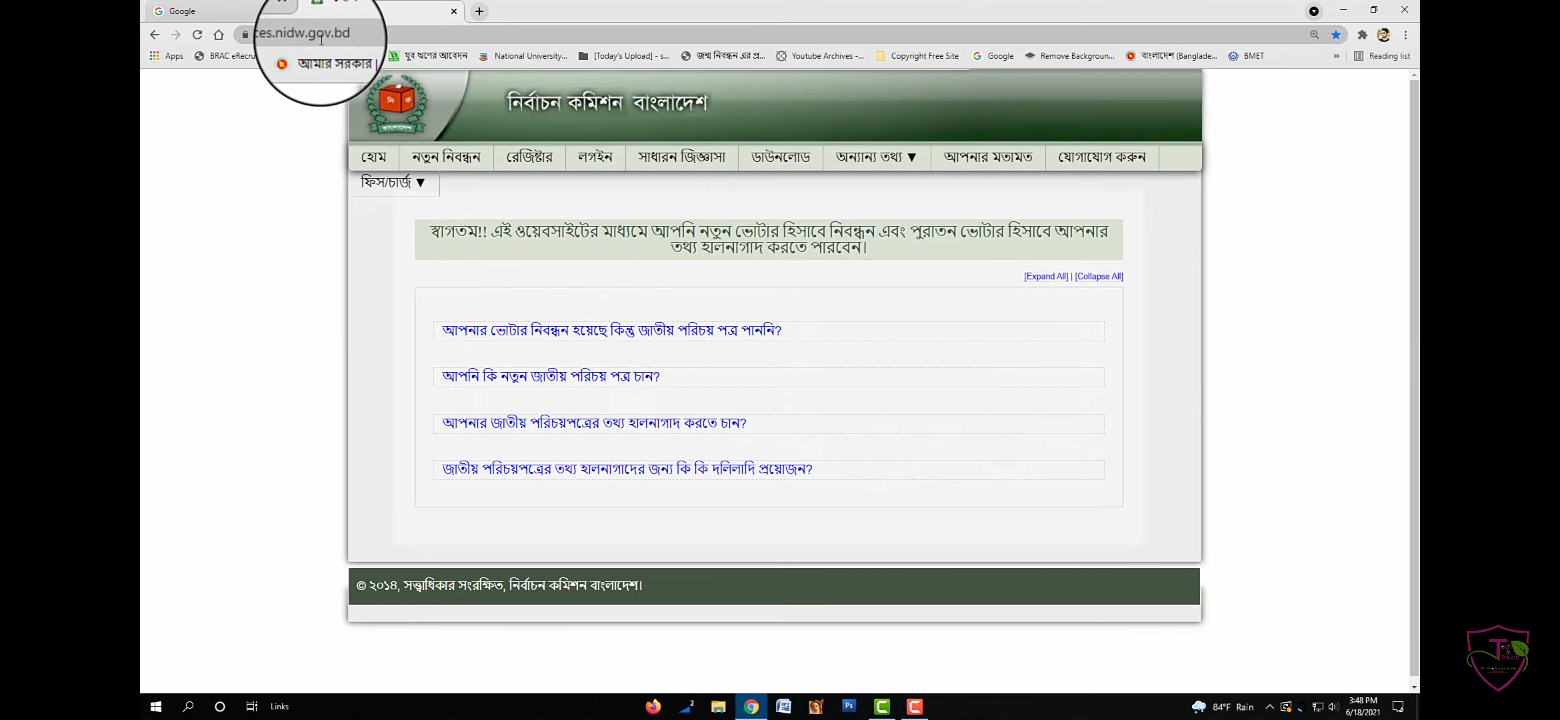The image size is (1560, 720).
Task: Click the Expand All link
Action: coord(1046,277)
